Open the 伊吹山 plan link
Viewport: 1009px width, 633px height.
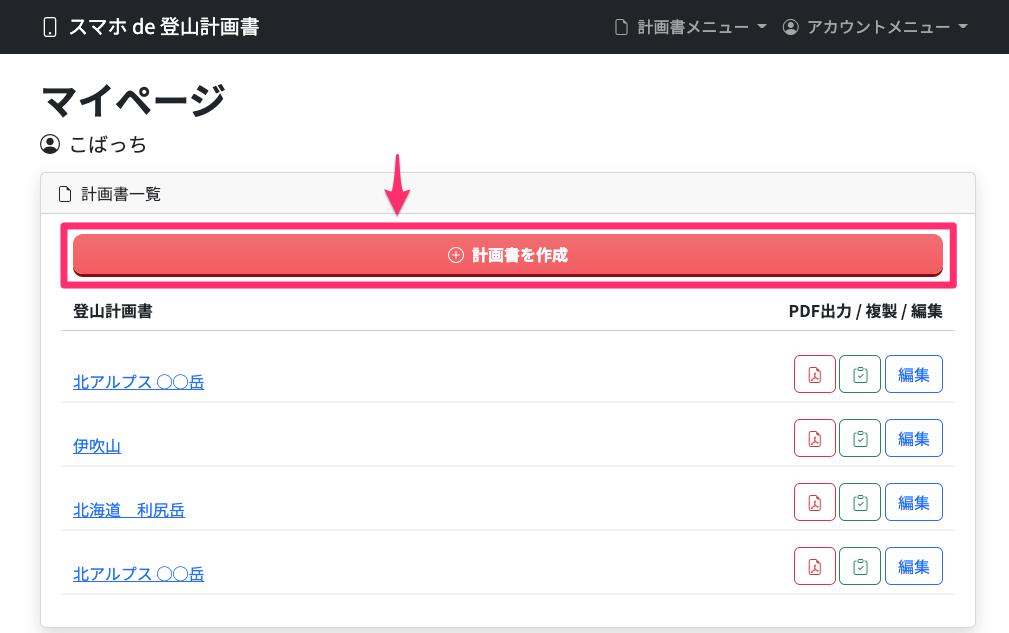[x=97, y=446]
